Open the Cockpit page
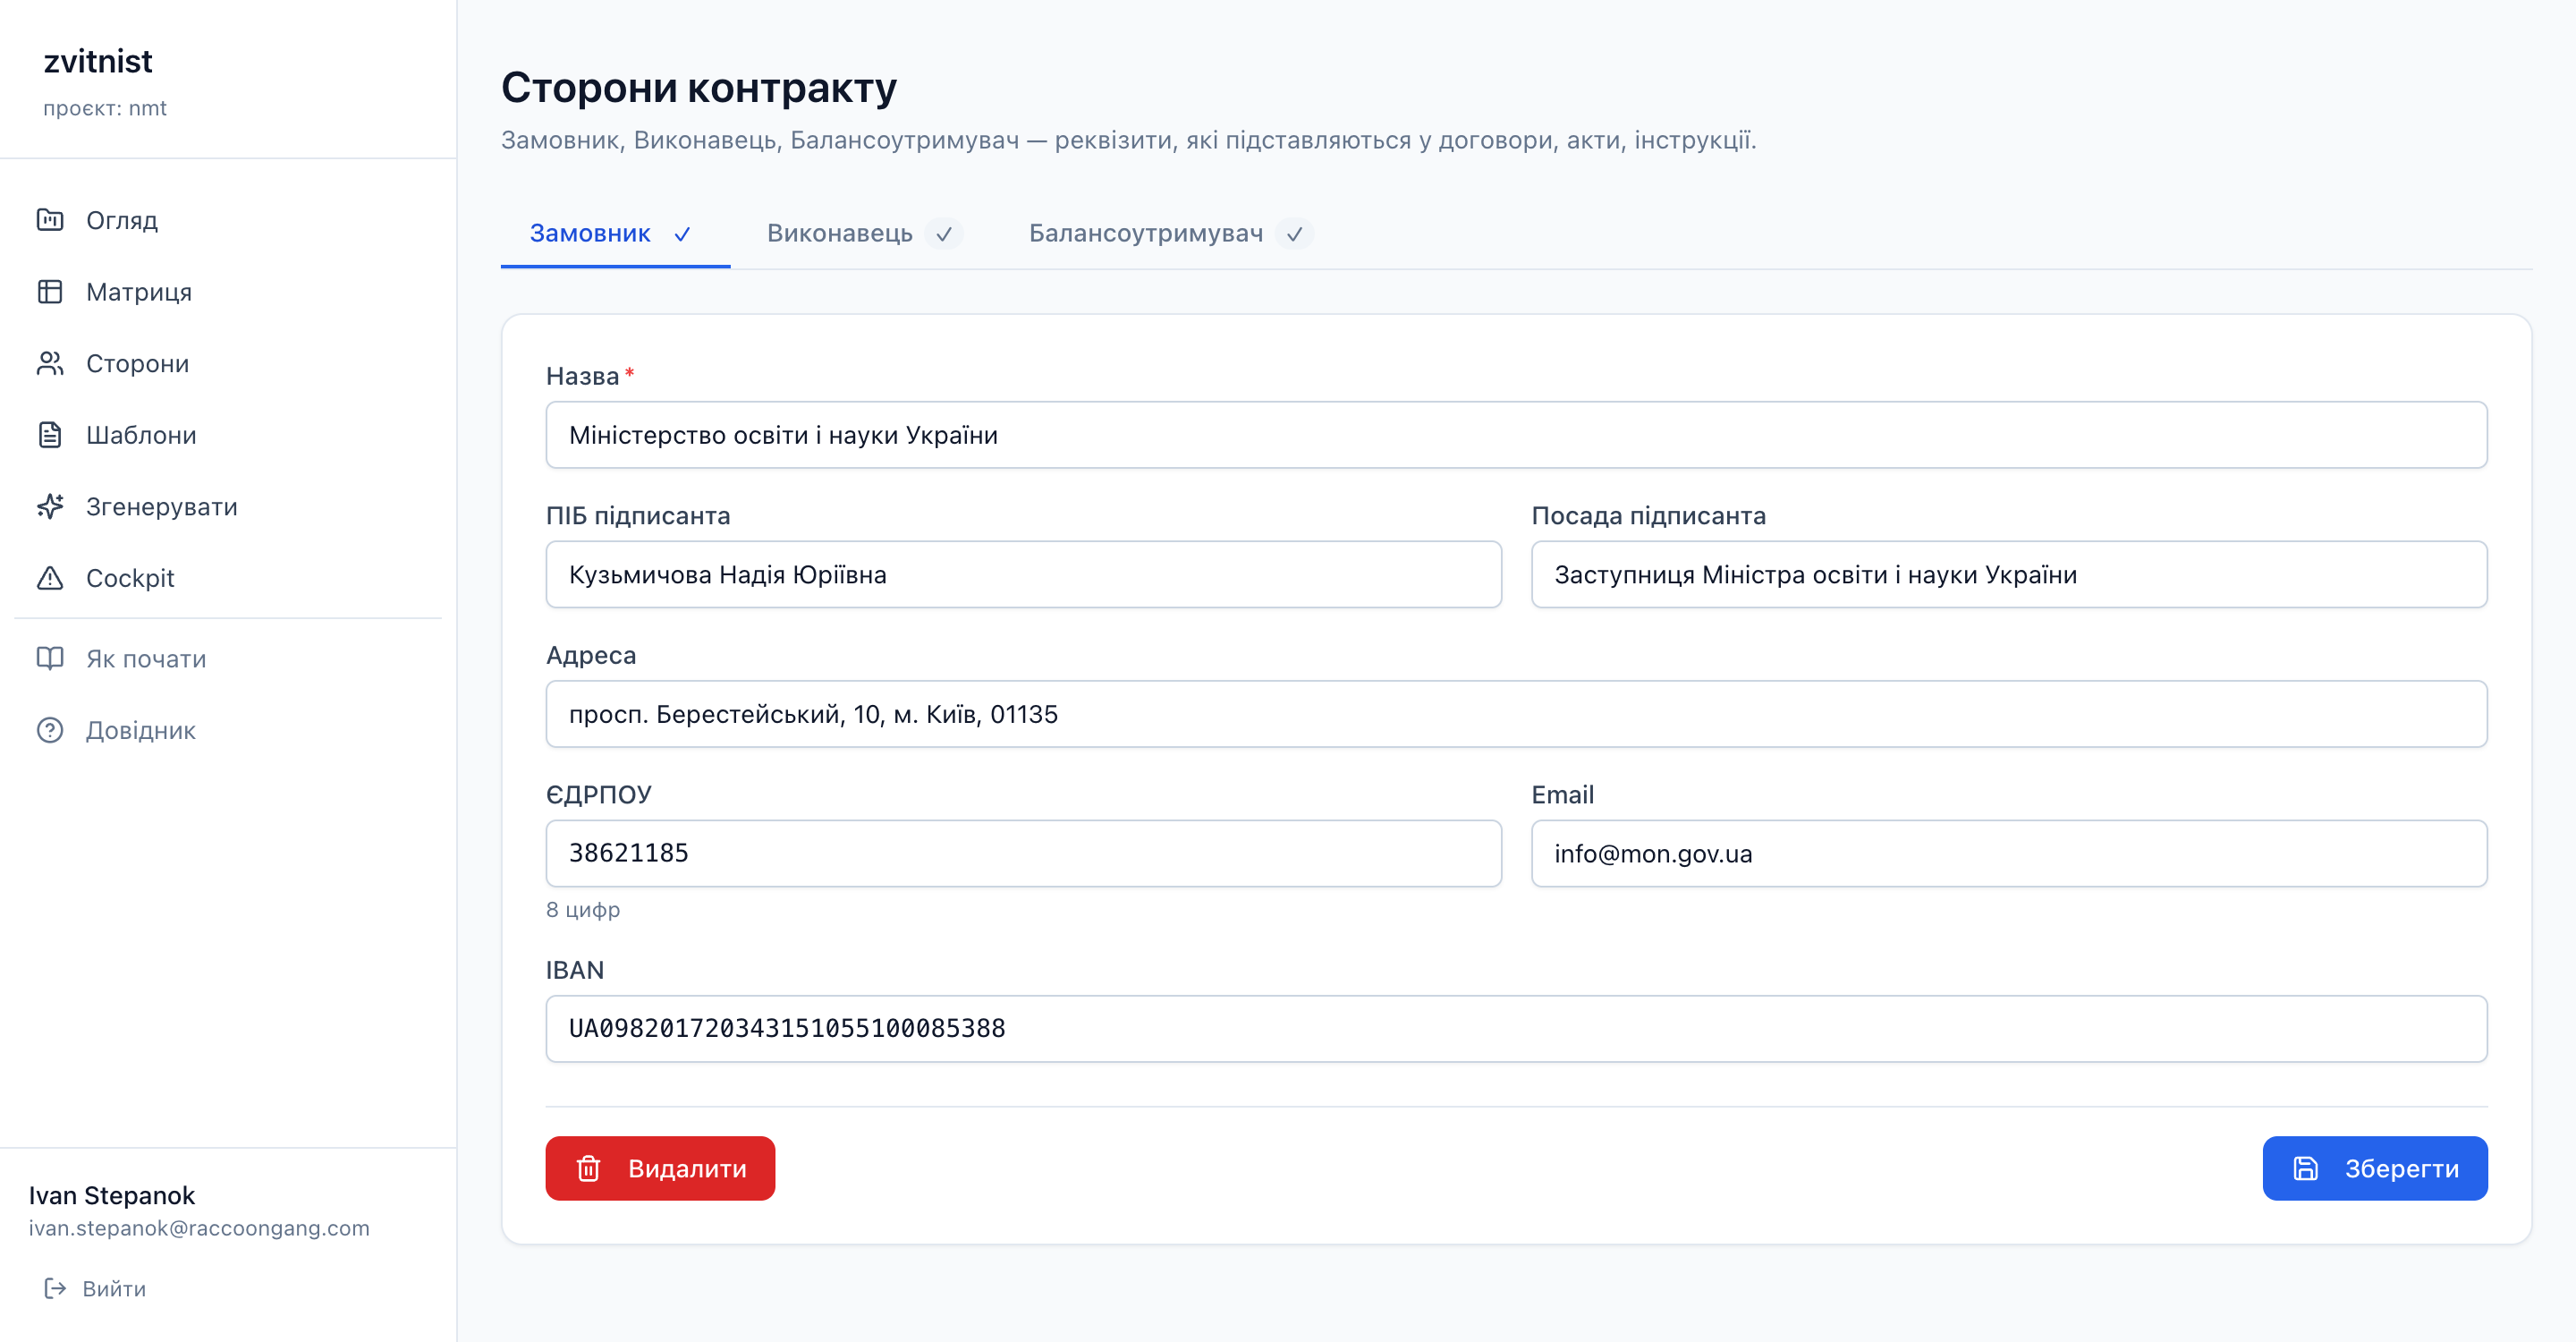 pyautogui.click(x=228, y=578)
